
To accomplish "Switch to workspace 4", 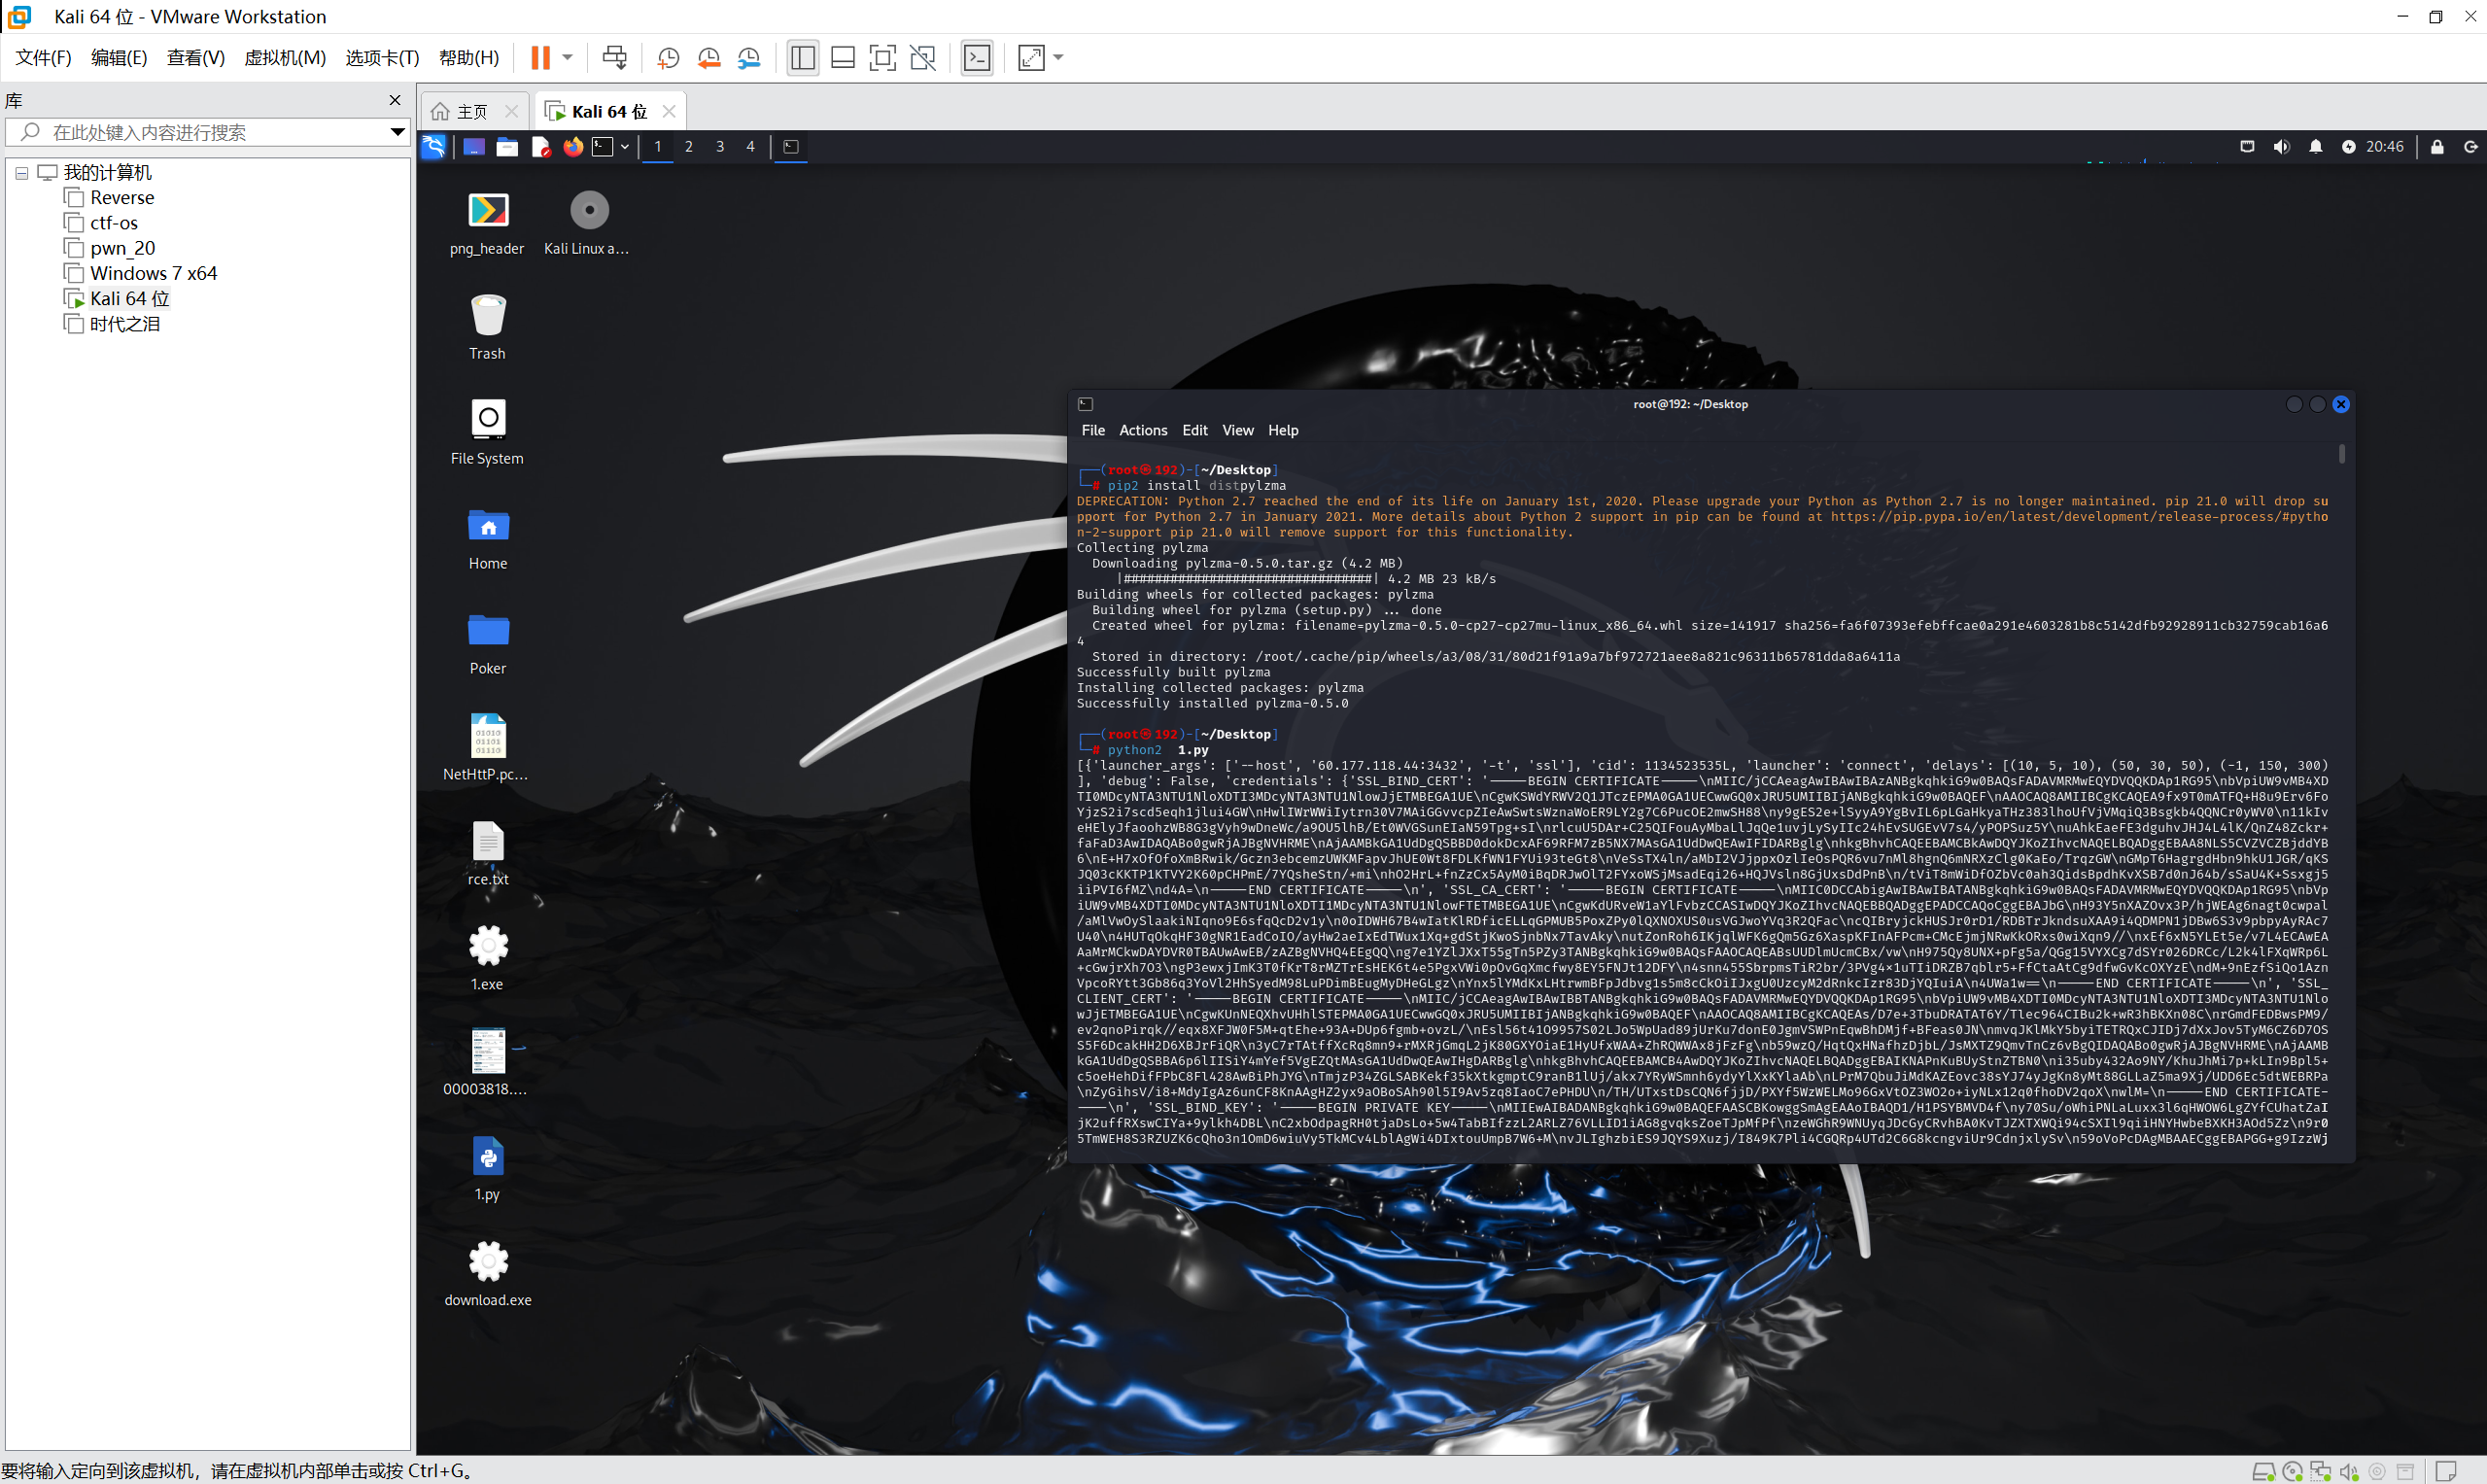I will click(751, 147).
